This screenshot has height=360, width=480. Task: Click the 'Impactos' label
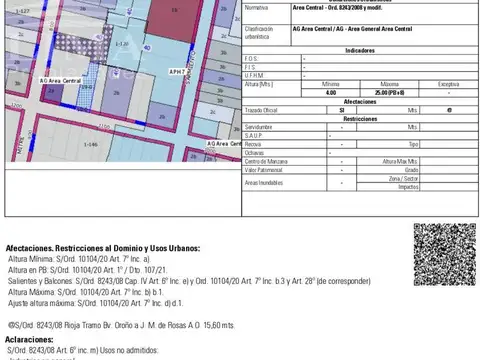(408, 187)
